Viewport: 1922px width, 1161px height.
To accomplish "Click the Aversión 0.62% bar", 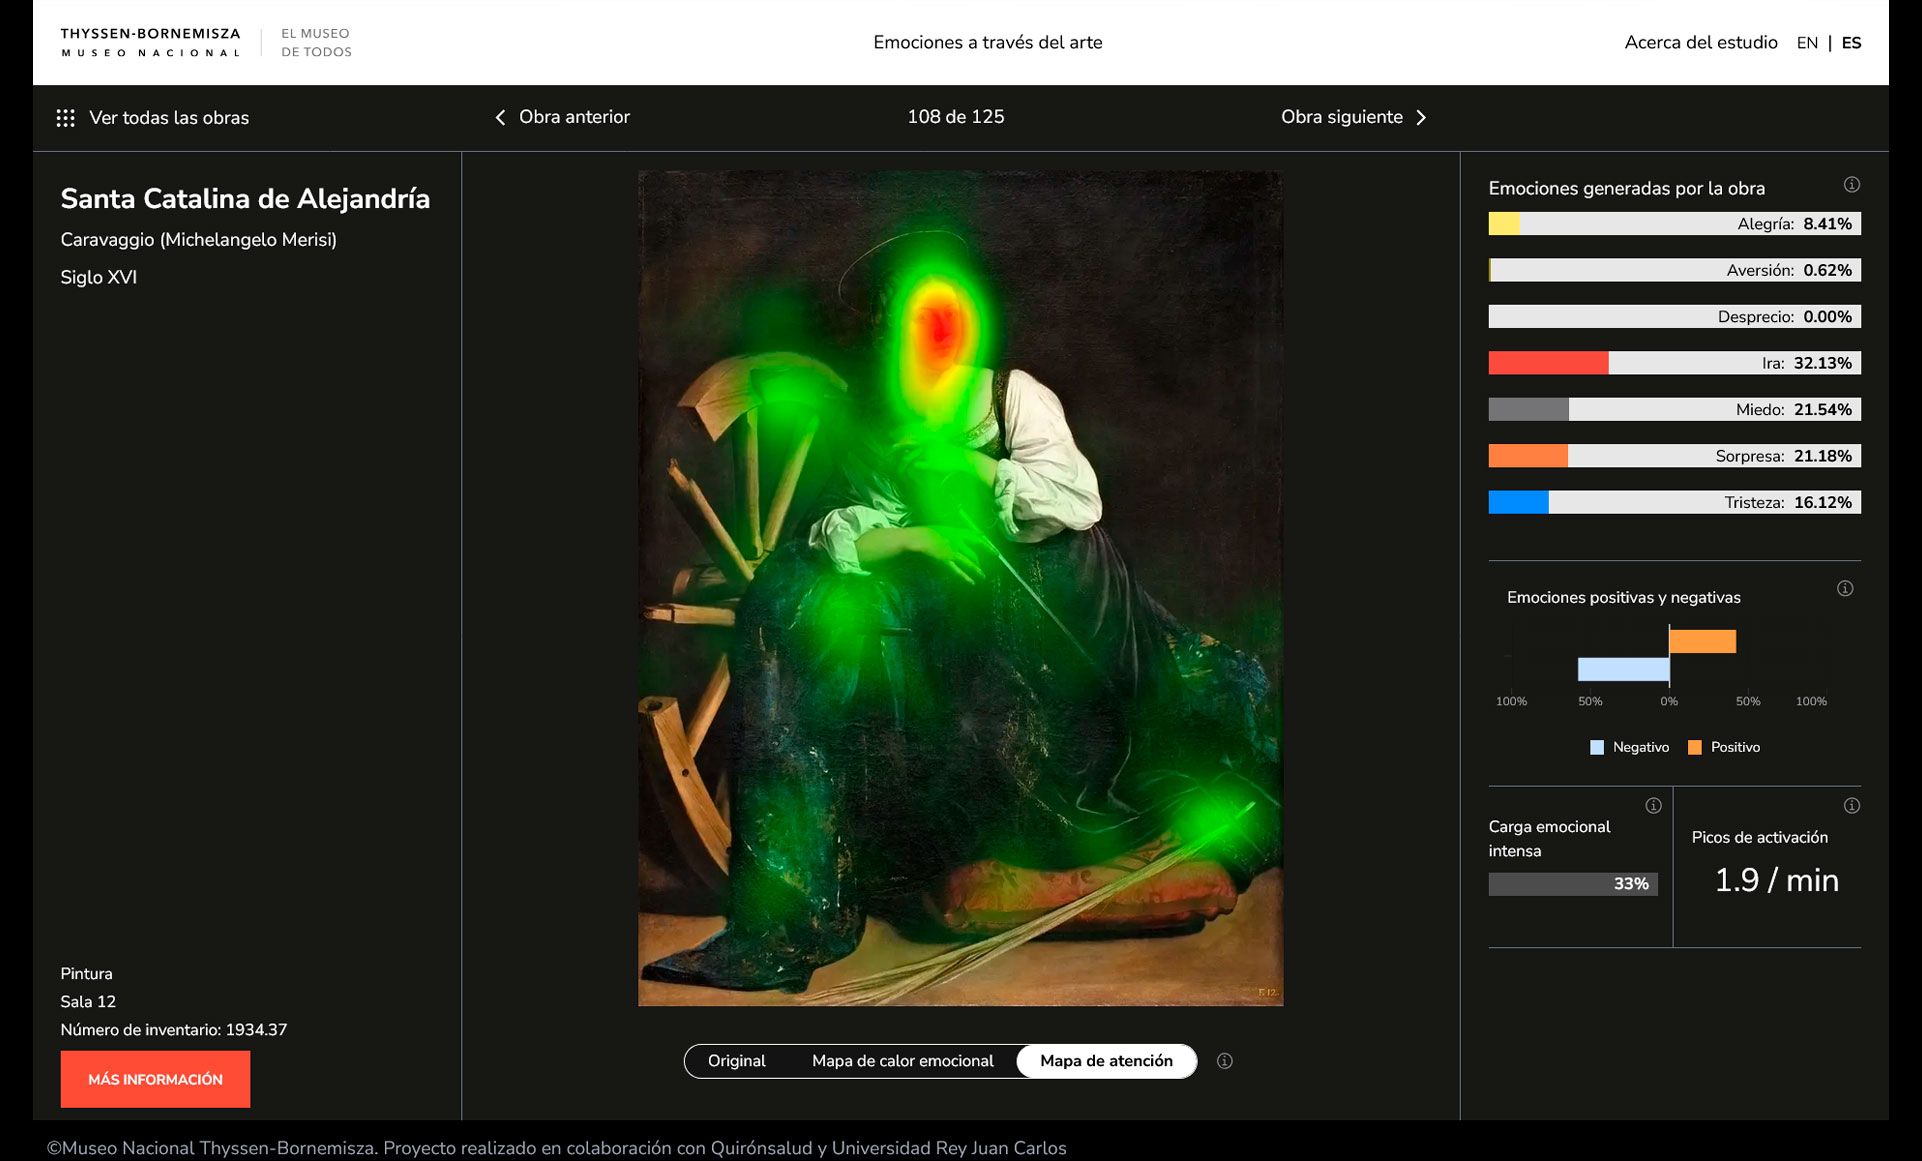I will tap(1674, 270).
